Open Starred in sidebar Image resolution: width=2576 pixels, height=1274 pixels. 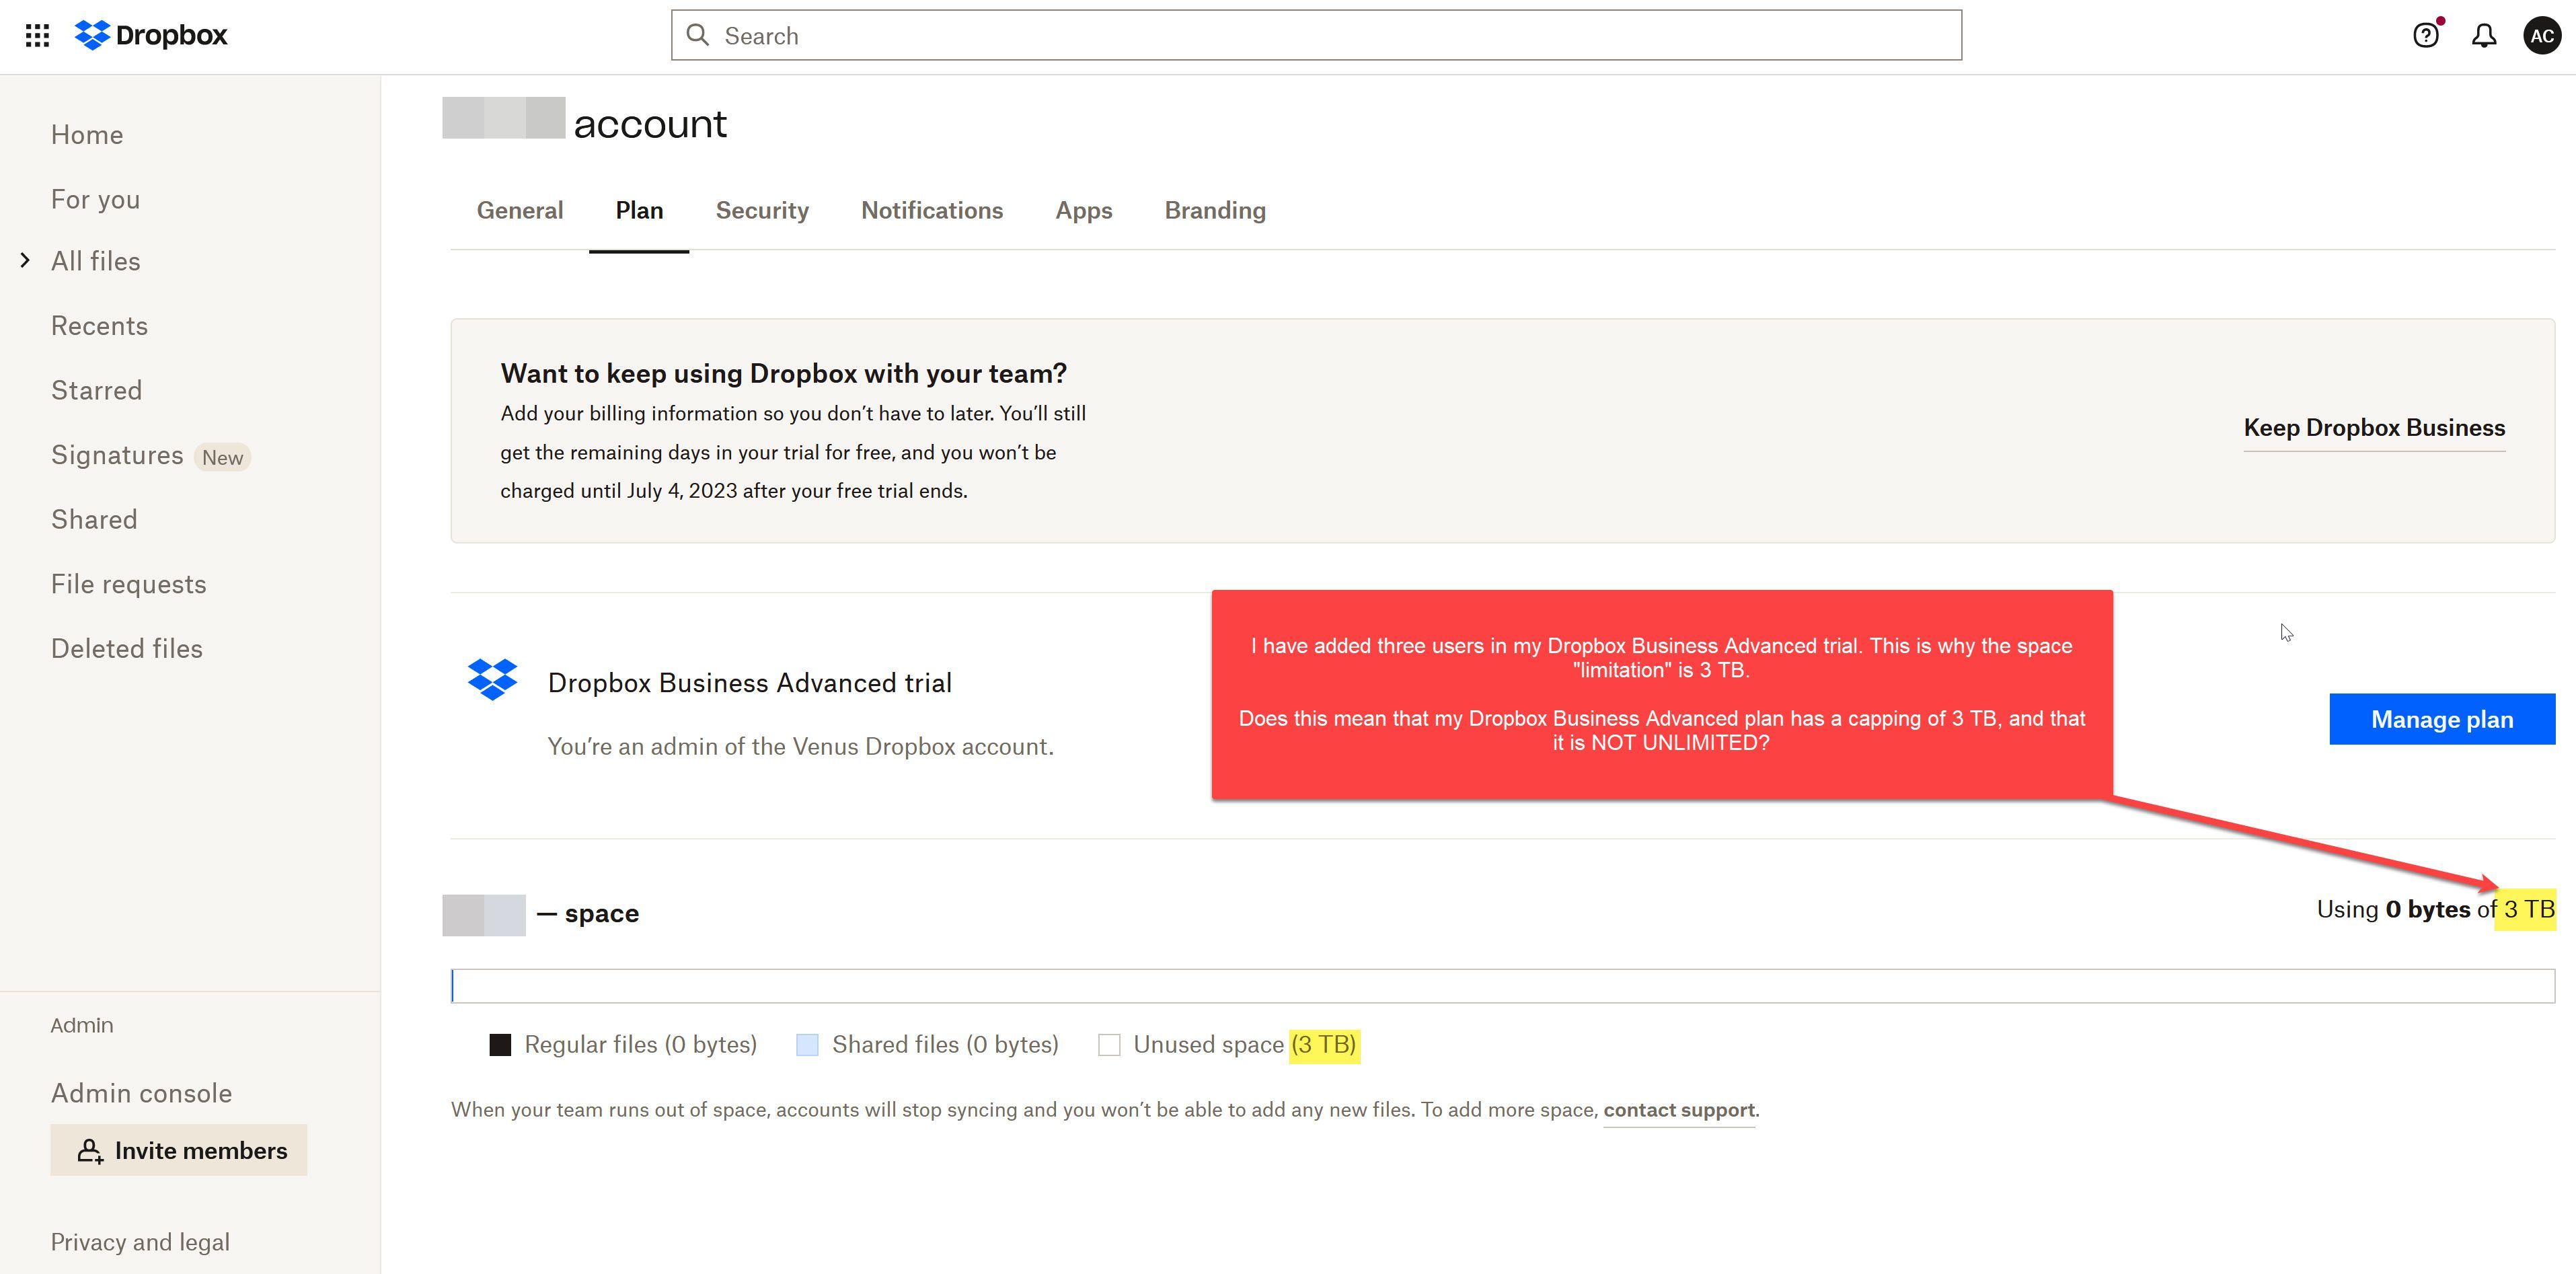(96, 390)
